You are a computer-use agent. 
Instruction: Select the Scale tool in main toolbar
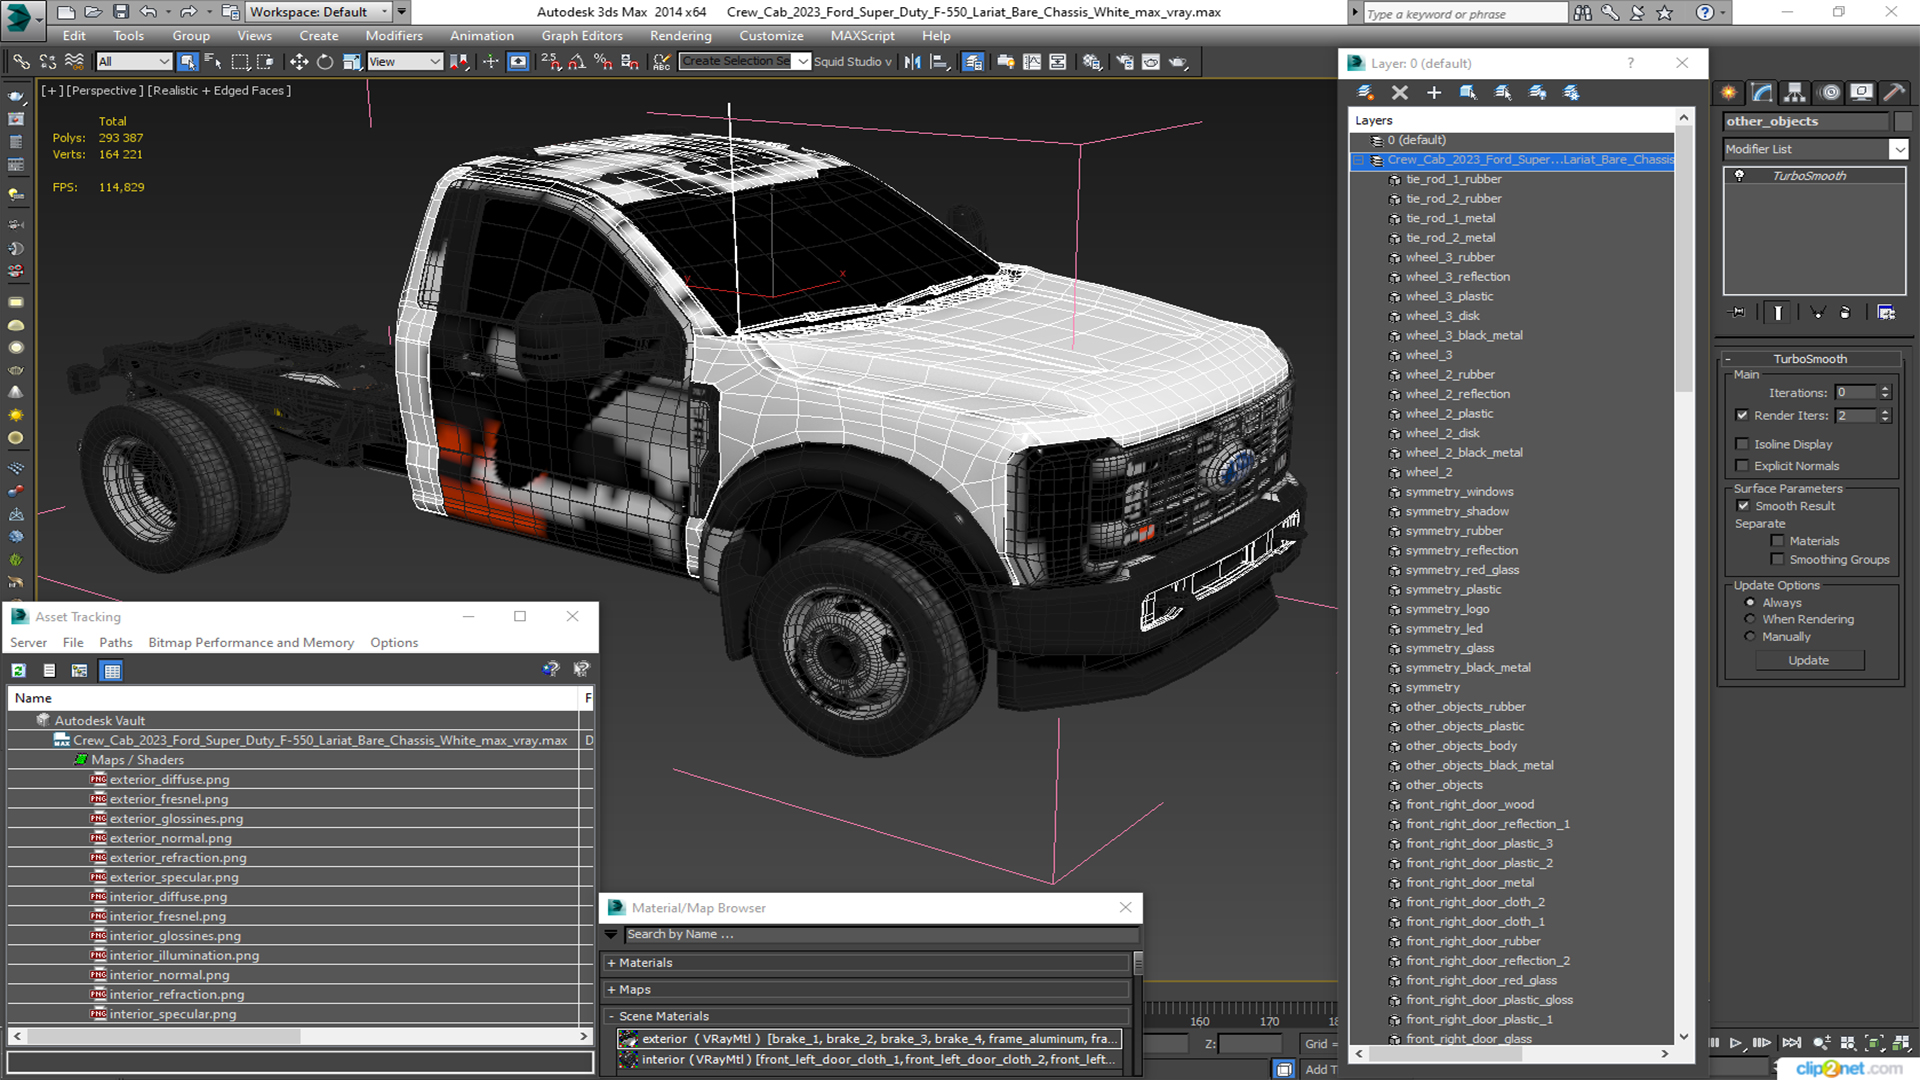coord(351,62)
